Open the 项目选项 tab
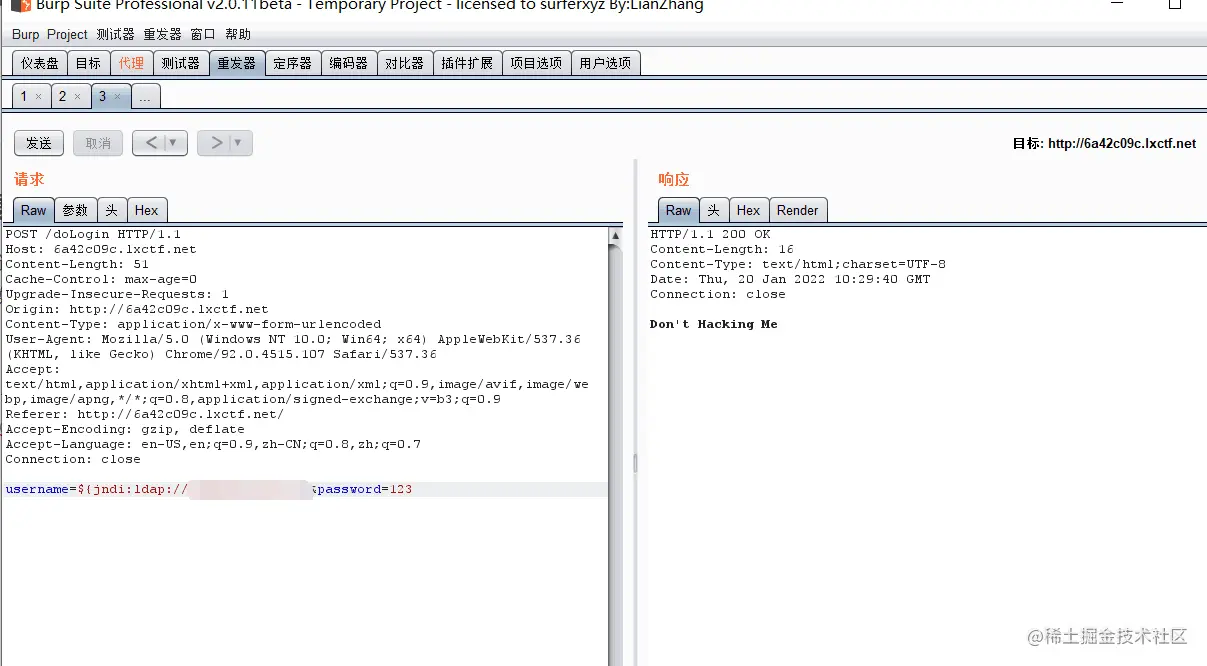Image resolution: width=1207 pixels, height=666 pixels. click(x=536, y=63)
